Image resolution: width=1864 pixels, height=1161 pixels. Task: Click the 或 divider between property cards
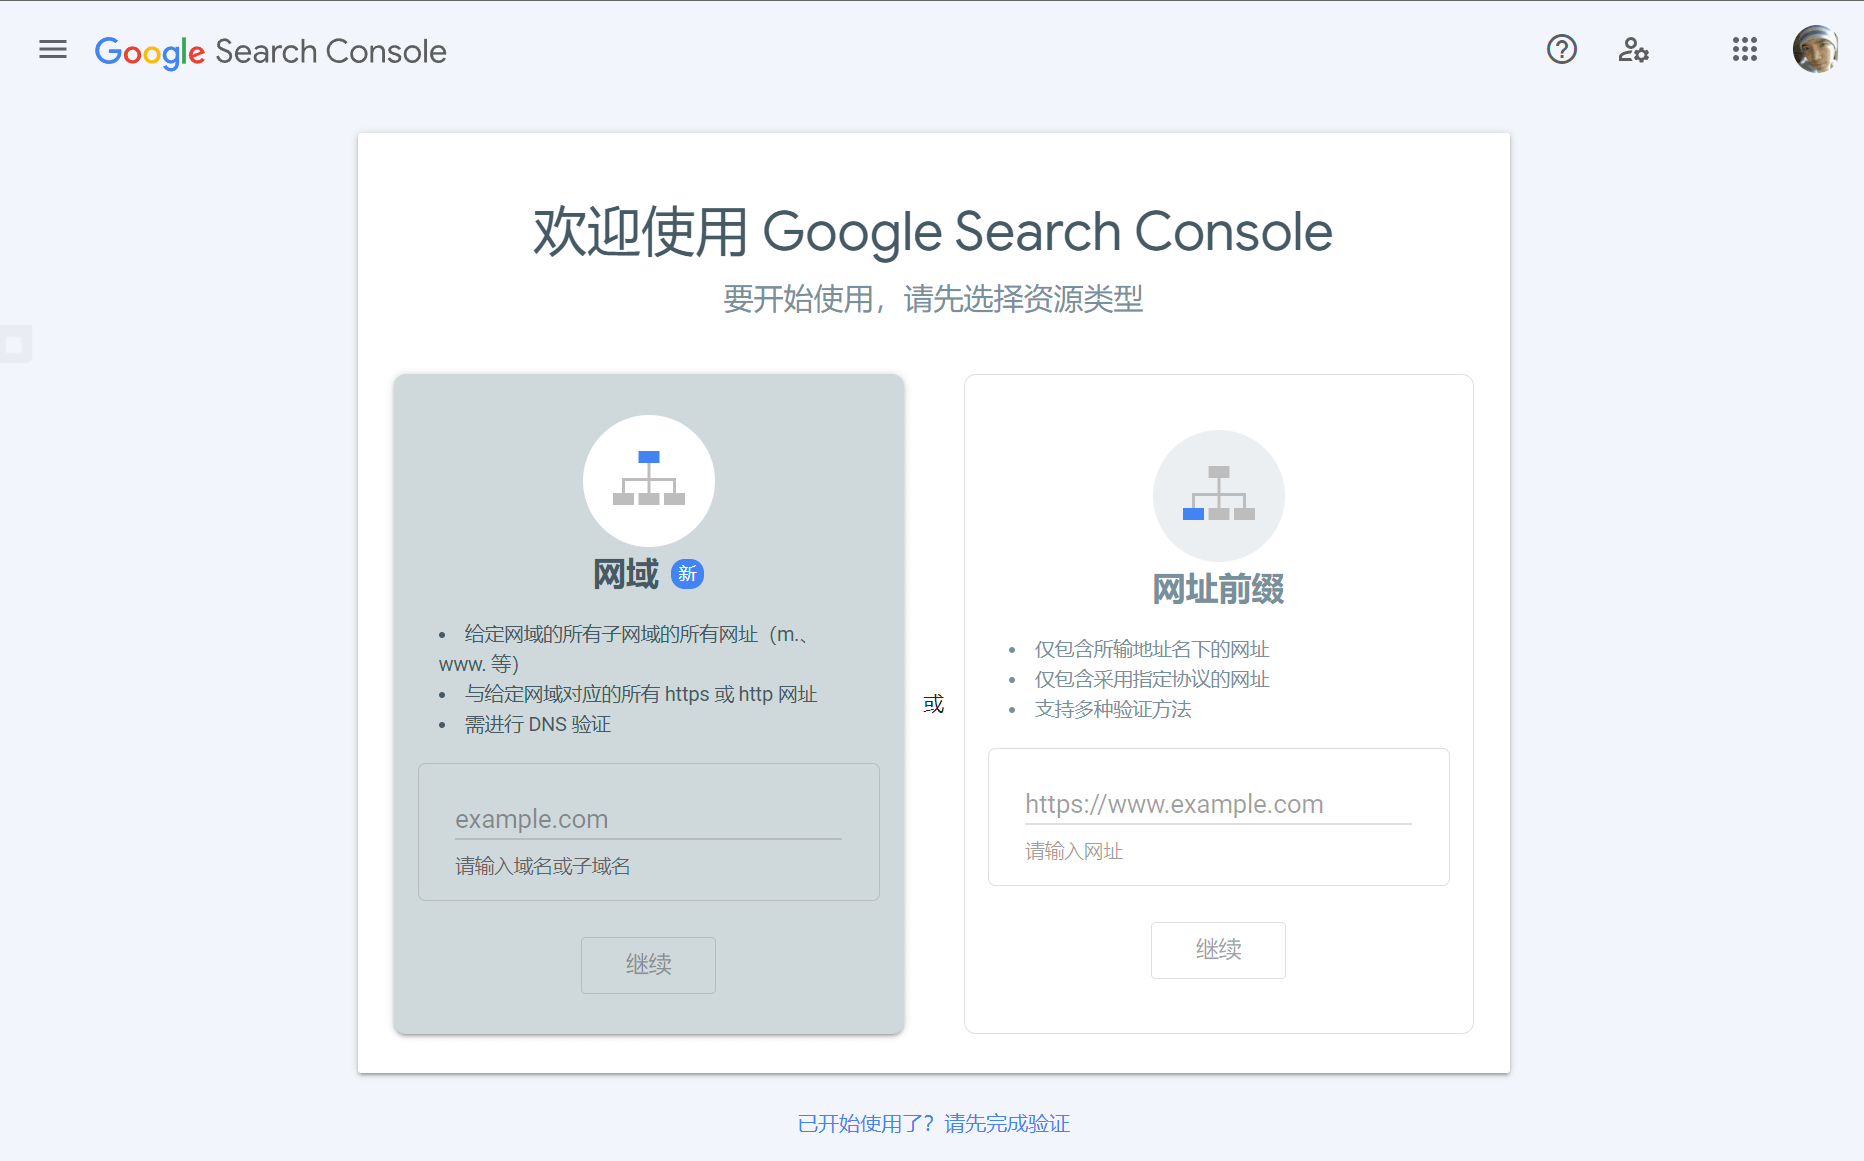[x=933, y=703]
